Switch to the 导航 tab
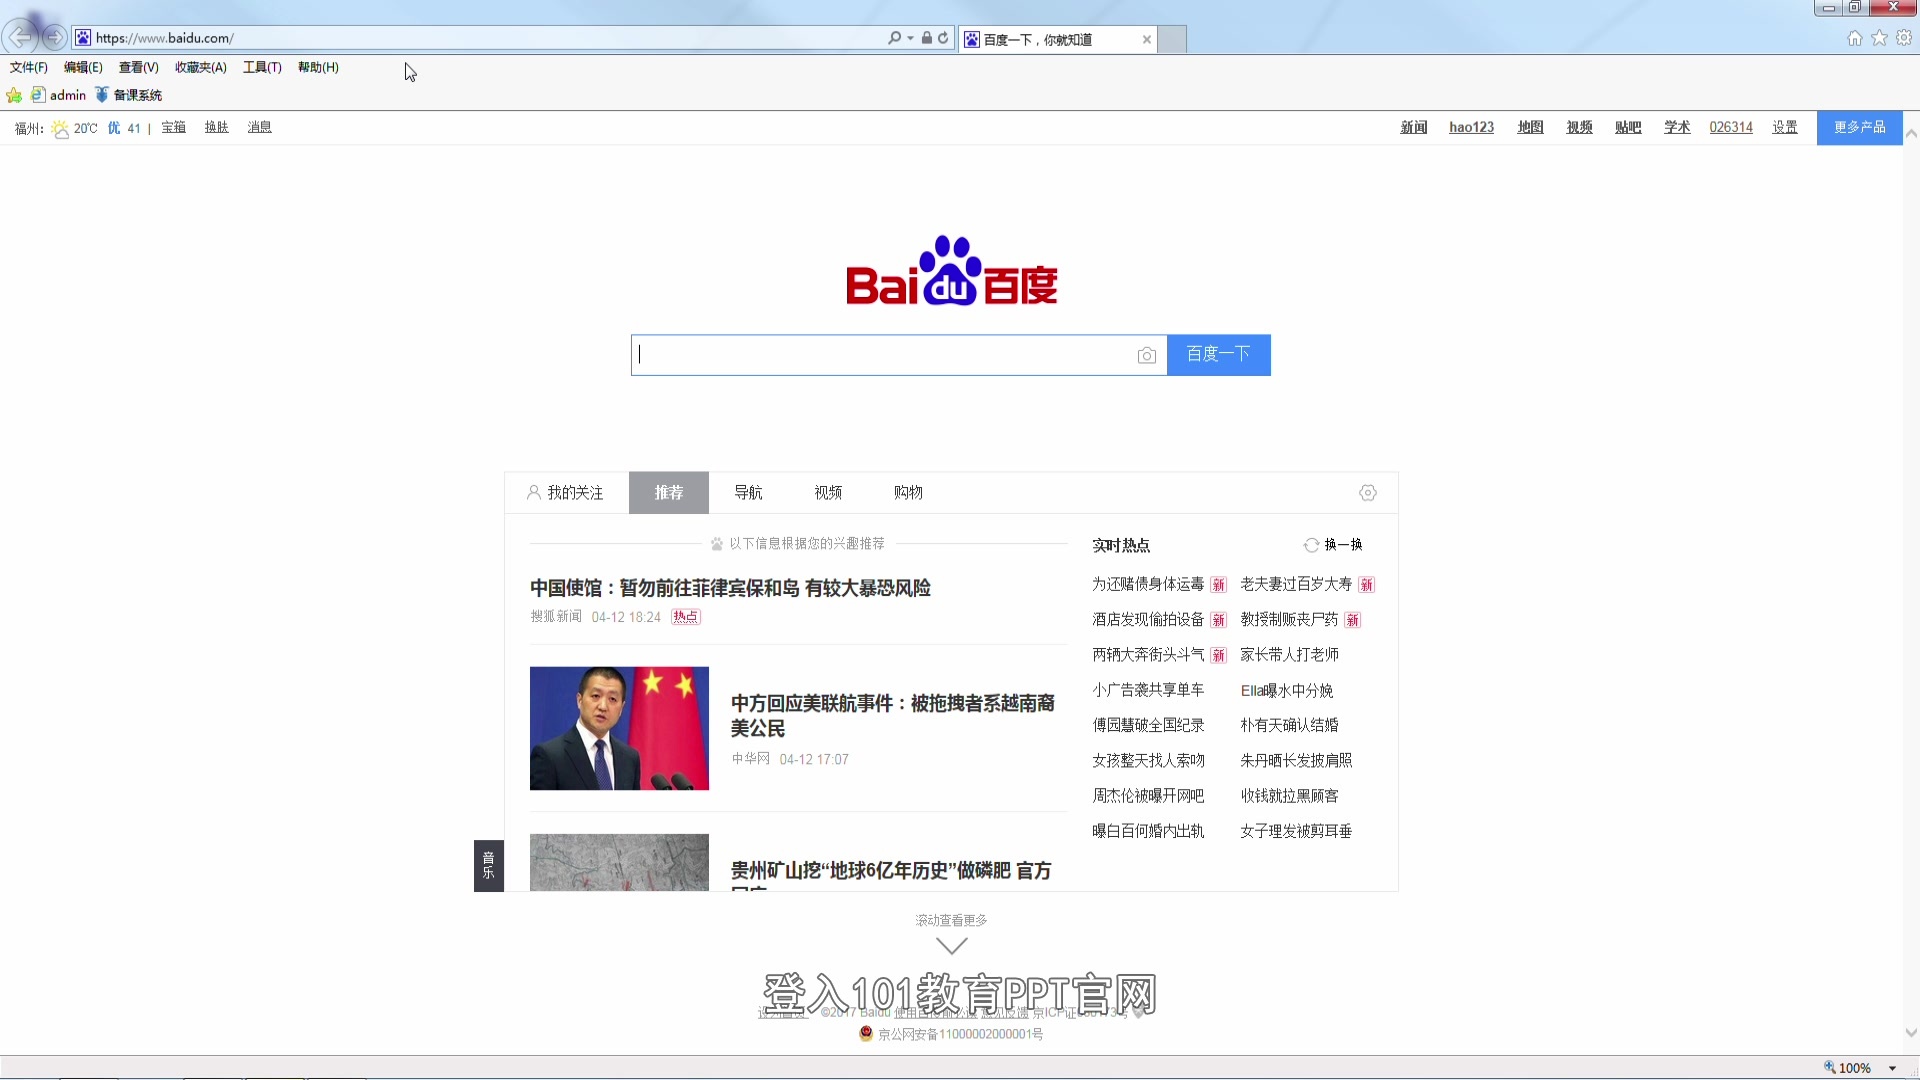Viewport: 1920px width, 1080px height. [748, 493]
